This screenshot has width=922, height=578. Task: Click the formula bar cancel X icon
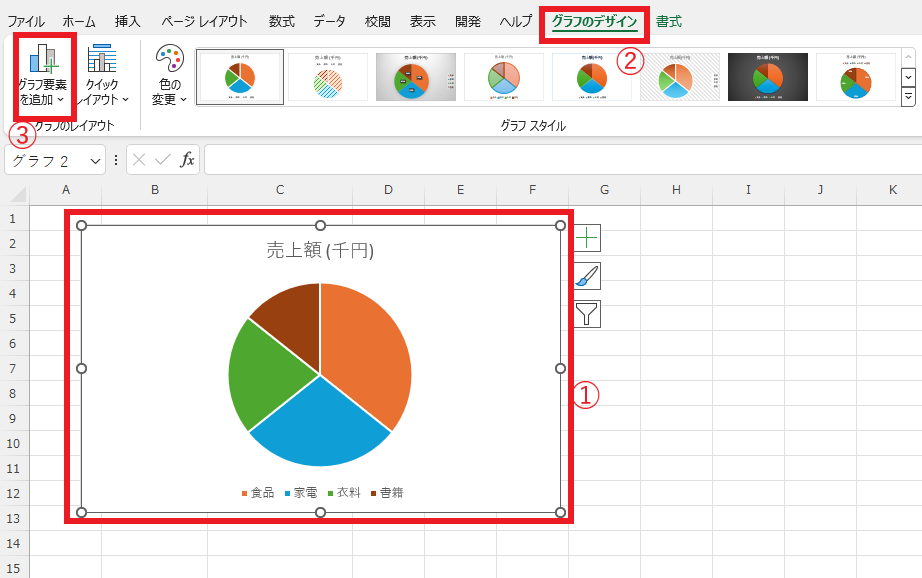click(x=139, y=159)
